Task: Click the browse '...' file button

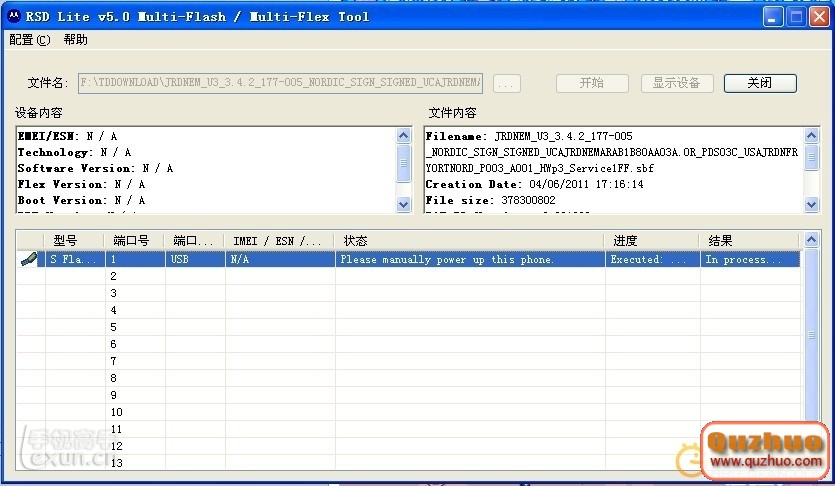Action: [x=506, y=84]
